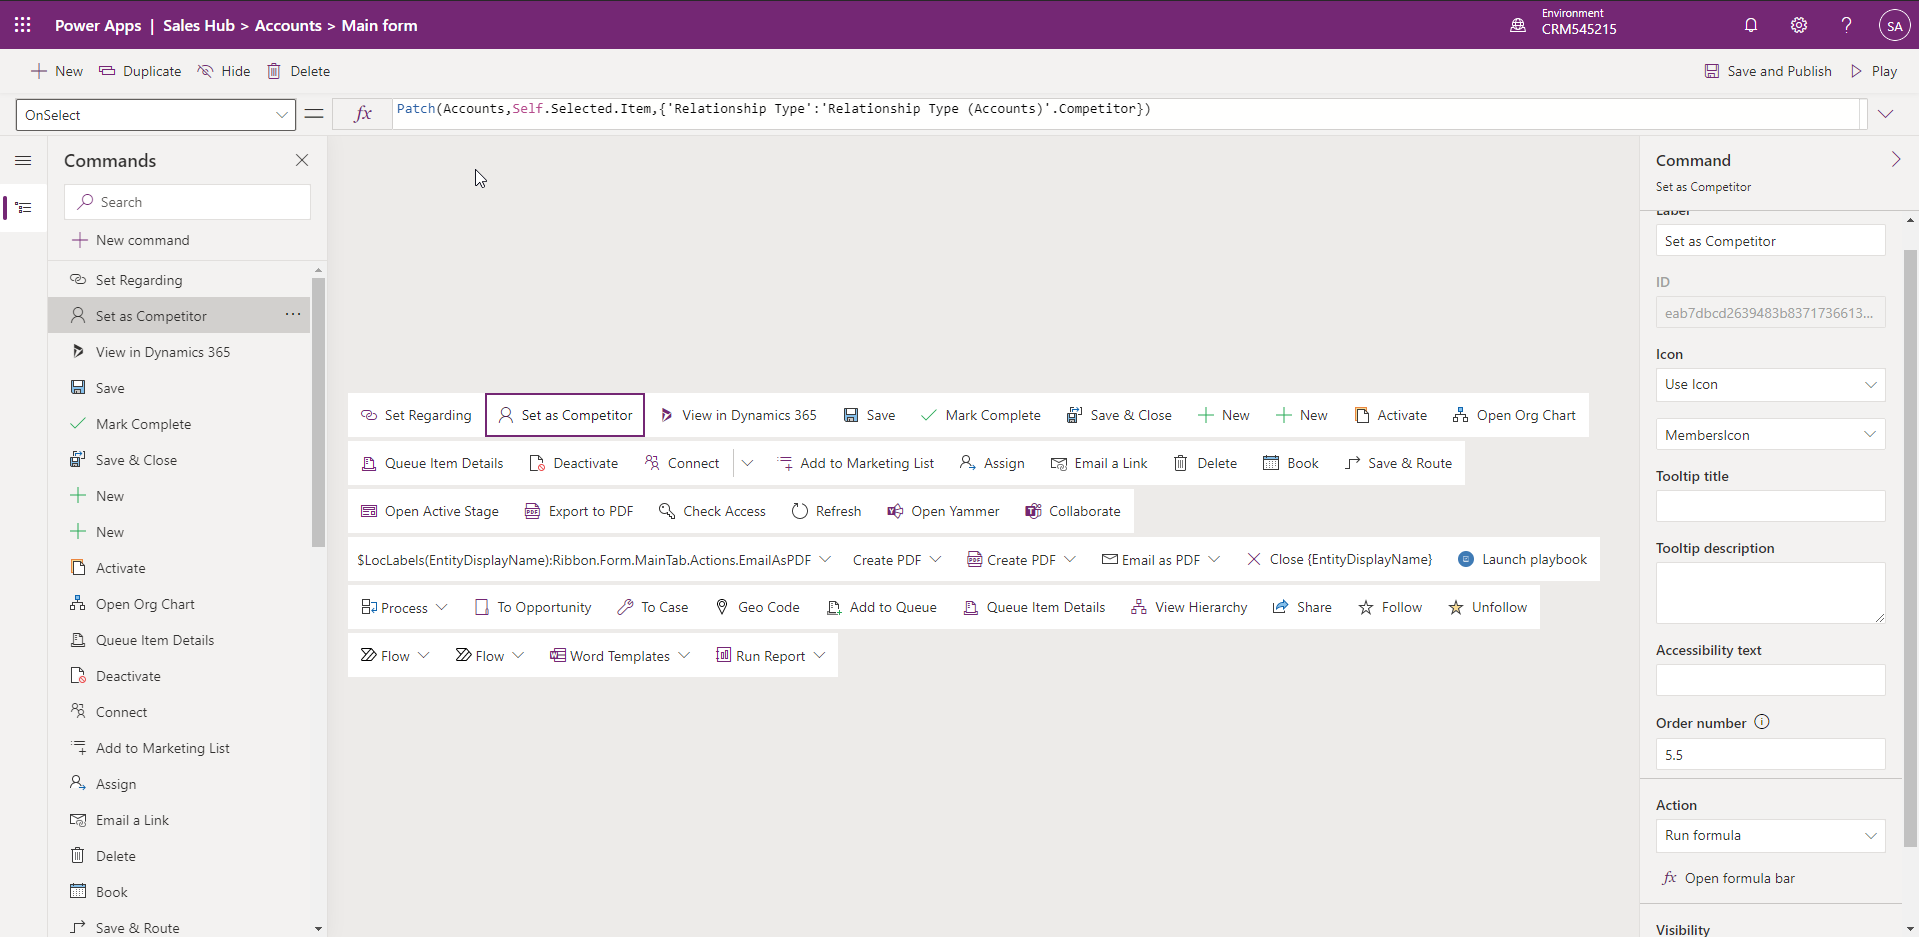Image resolution: width=1919 pixels, height=937 pixels.
Task: Open the Run formula Action dropdown
Action: 1770,835
